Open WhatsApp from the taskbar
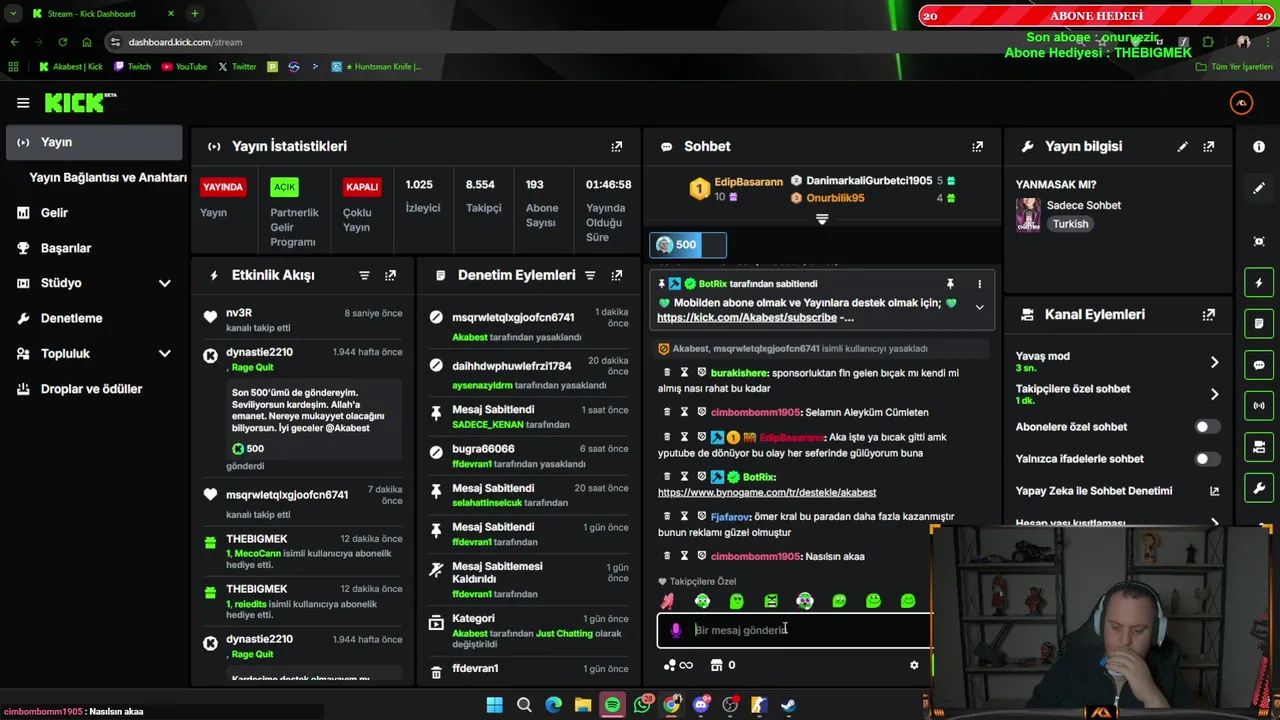The image size is (1280, 720). point(642,705)
